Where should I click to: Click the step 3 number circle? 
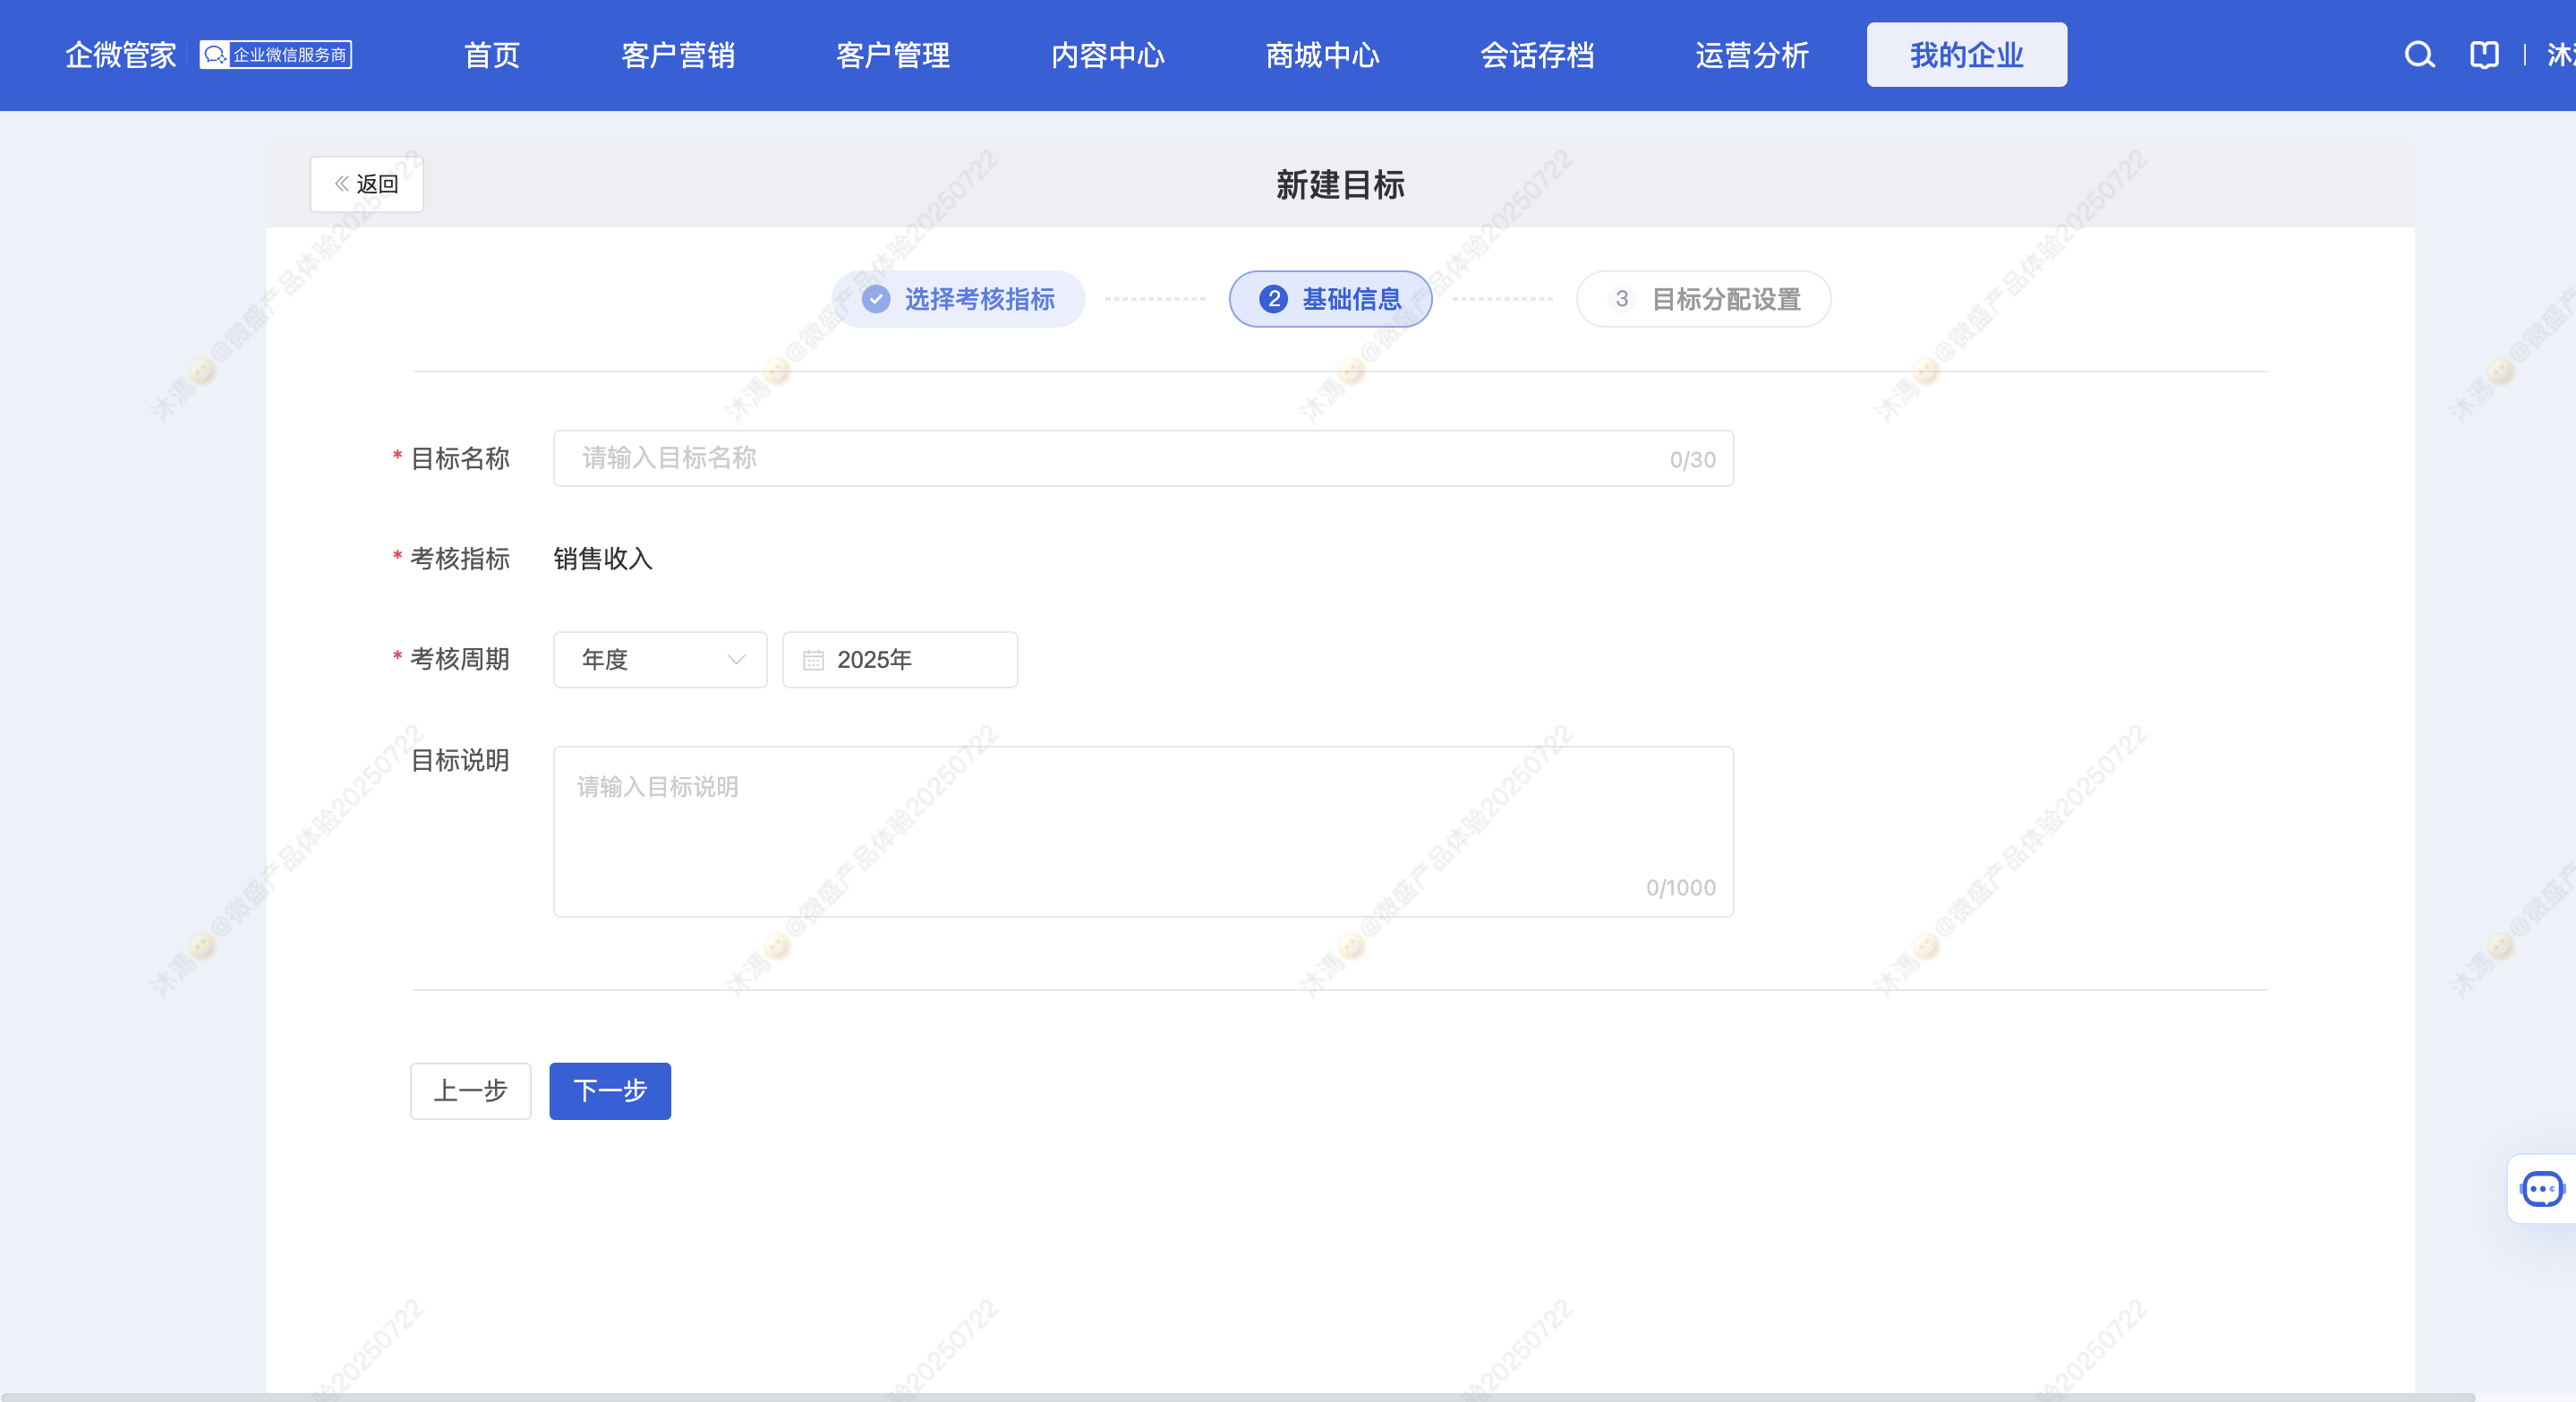[x=1621, y=299]
